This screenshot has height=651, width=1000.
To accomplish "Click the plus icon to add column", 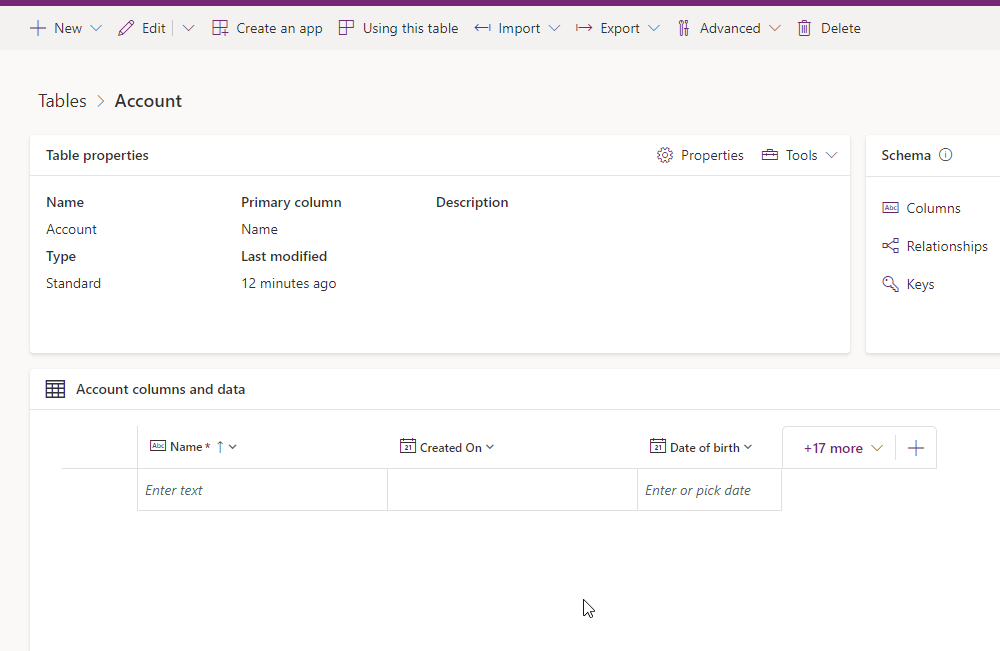I will [x=916, y=448].
